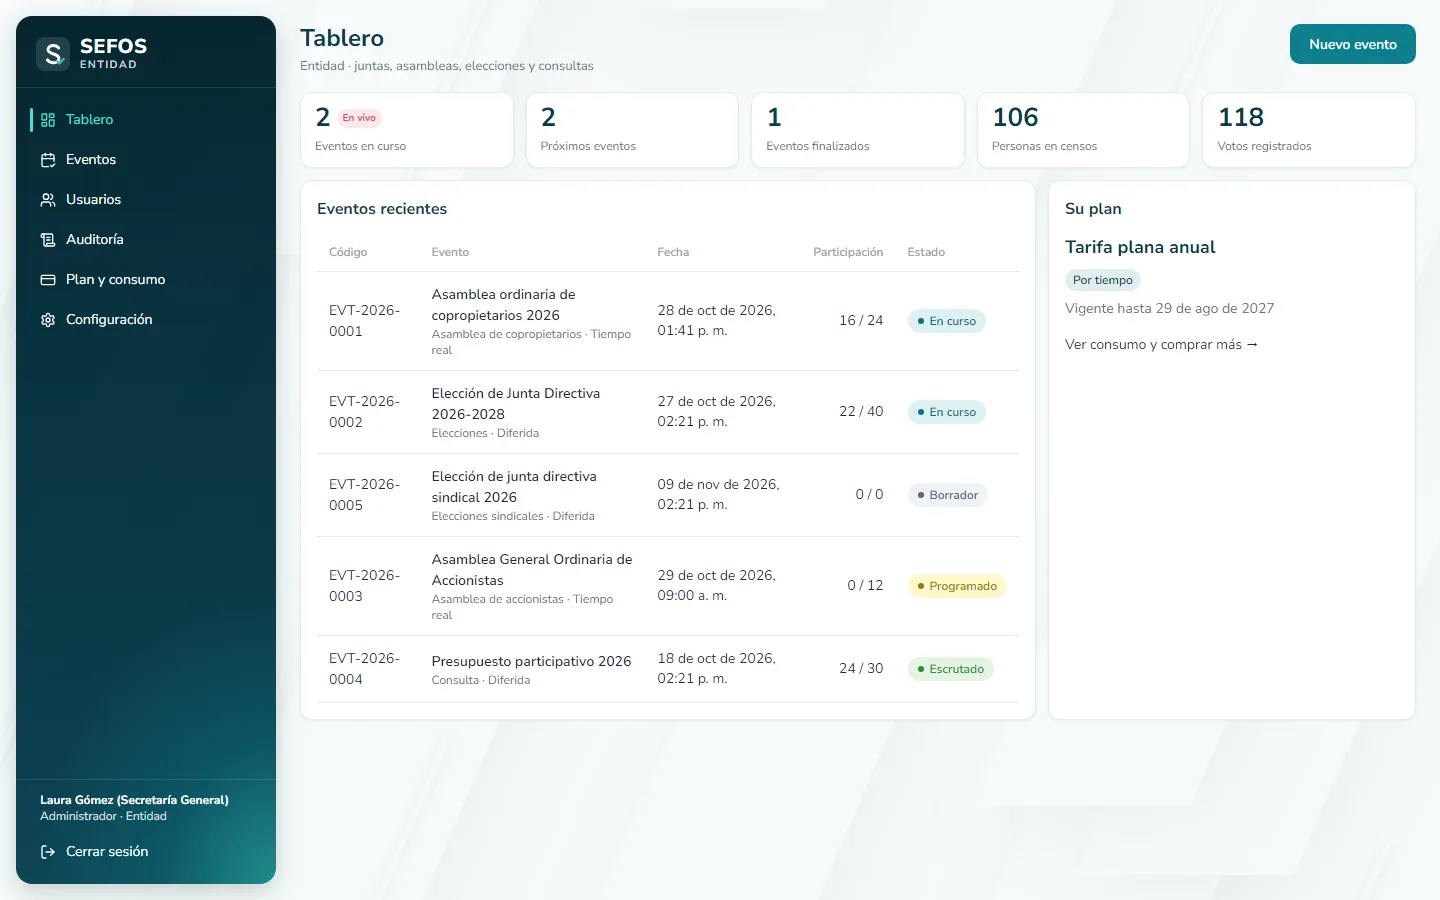This screenshot has height=900, width=1440.
Task: Open Configuración from the sidebar
Action: 146,320
